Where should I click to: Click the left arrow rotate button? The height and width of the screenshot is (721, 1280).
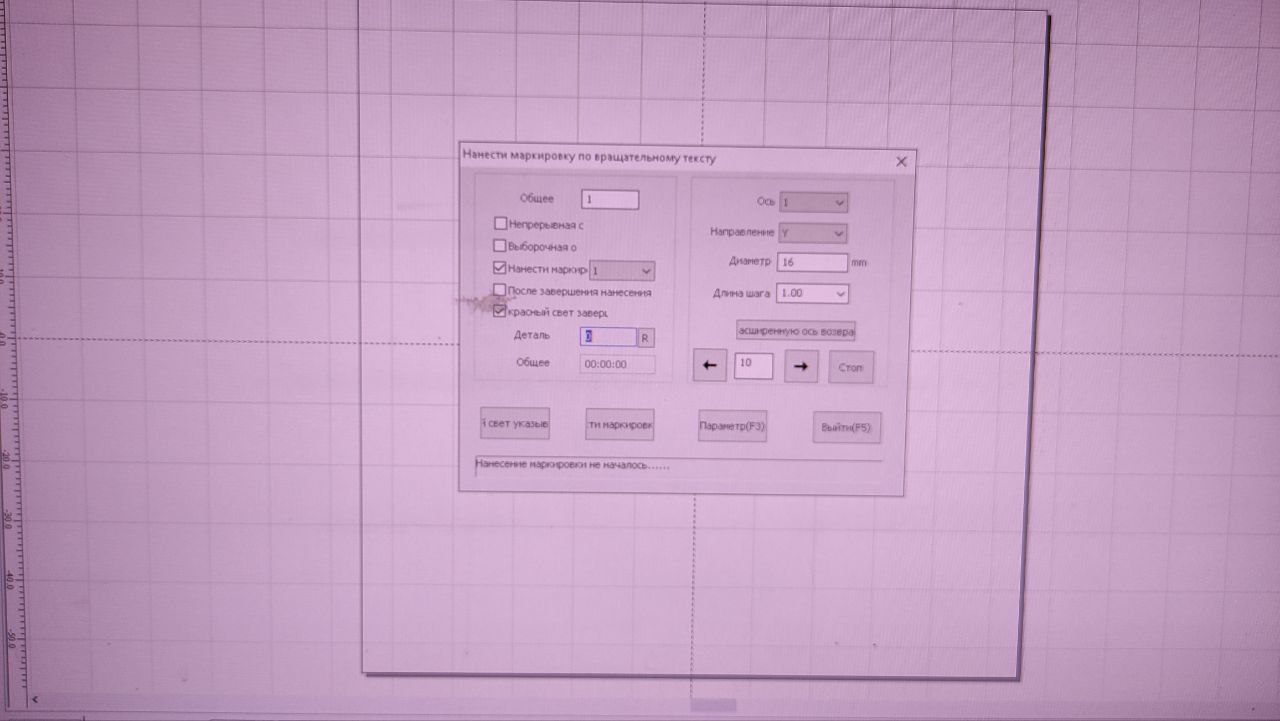tap(709, 366)
